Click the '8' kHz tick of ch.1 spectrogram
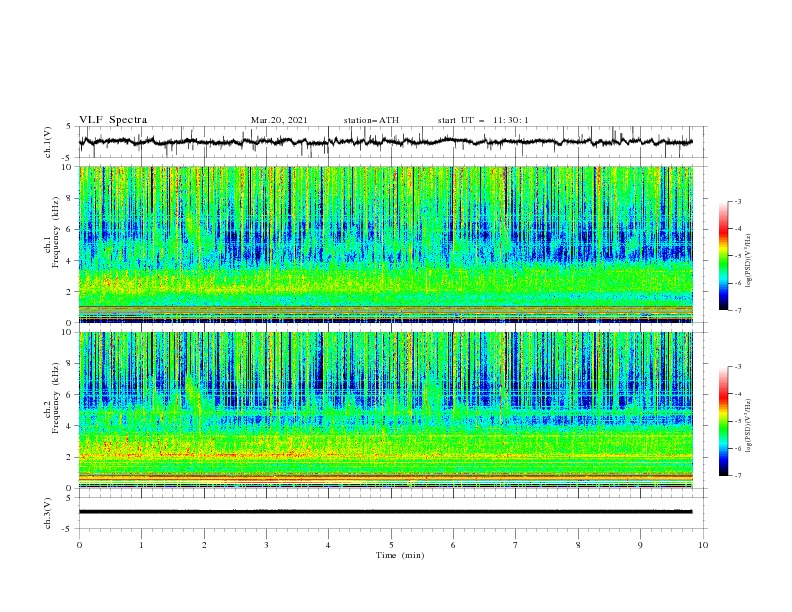This screenshot has height=612, width=792. point(70,198)
